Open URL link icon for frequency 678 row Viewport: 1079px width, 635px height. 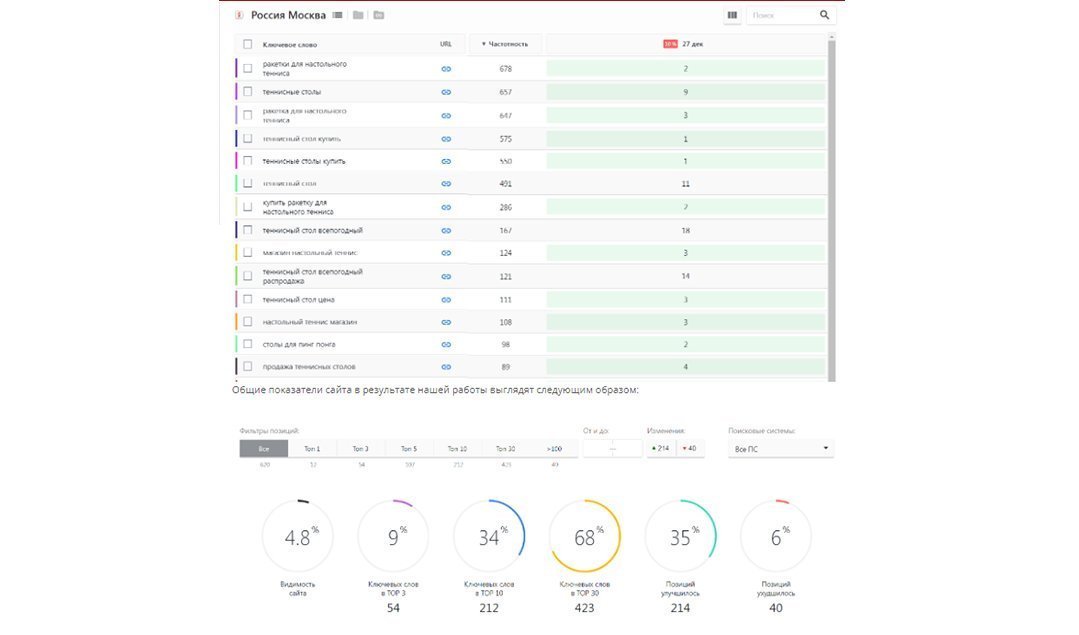446,69
